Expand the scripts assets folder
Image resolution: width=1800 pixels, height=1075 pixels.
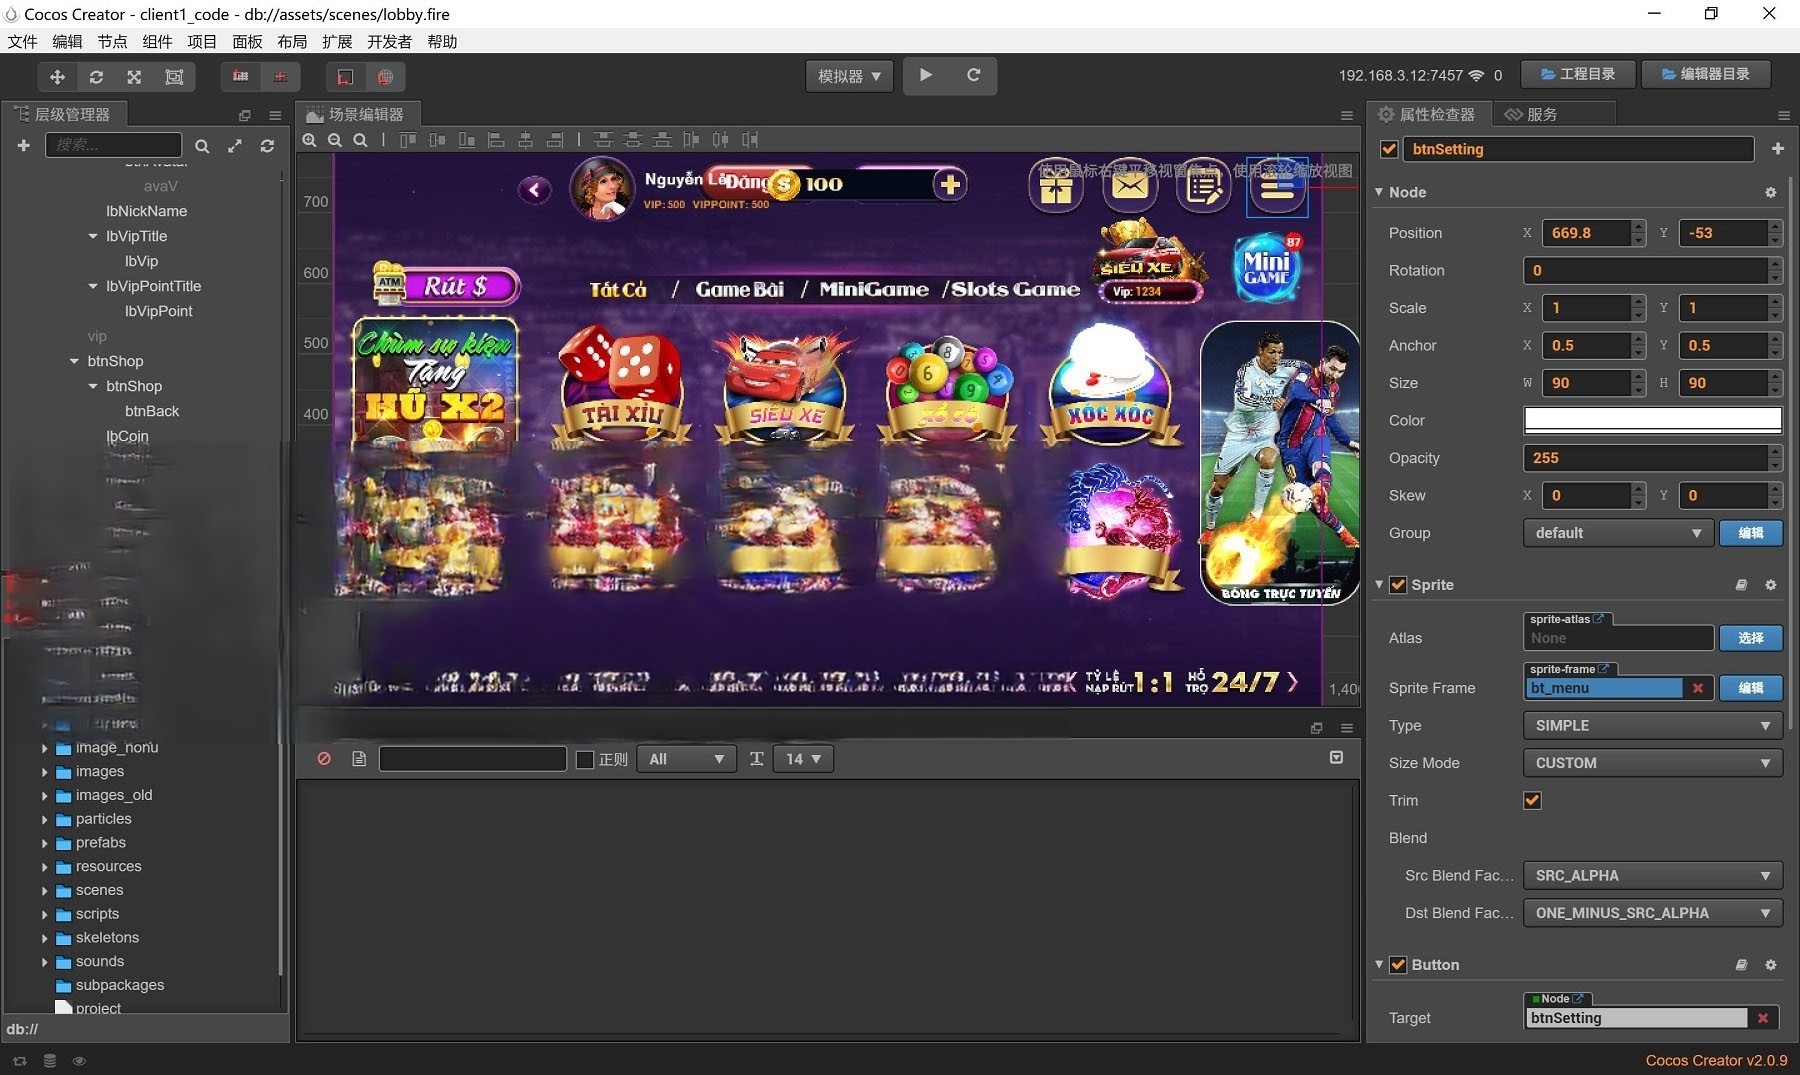44,914
